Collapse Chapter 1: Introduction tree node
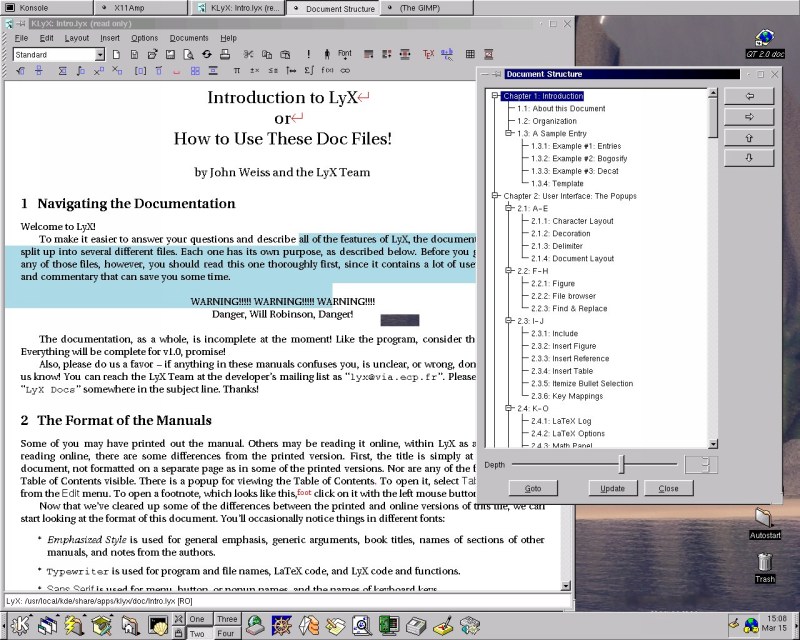 [x=495, y=96]
